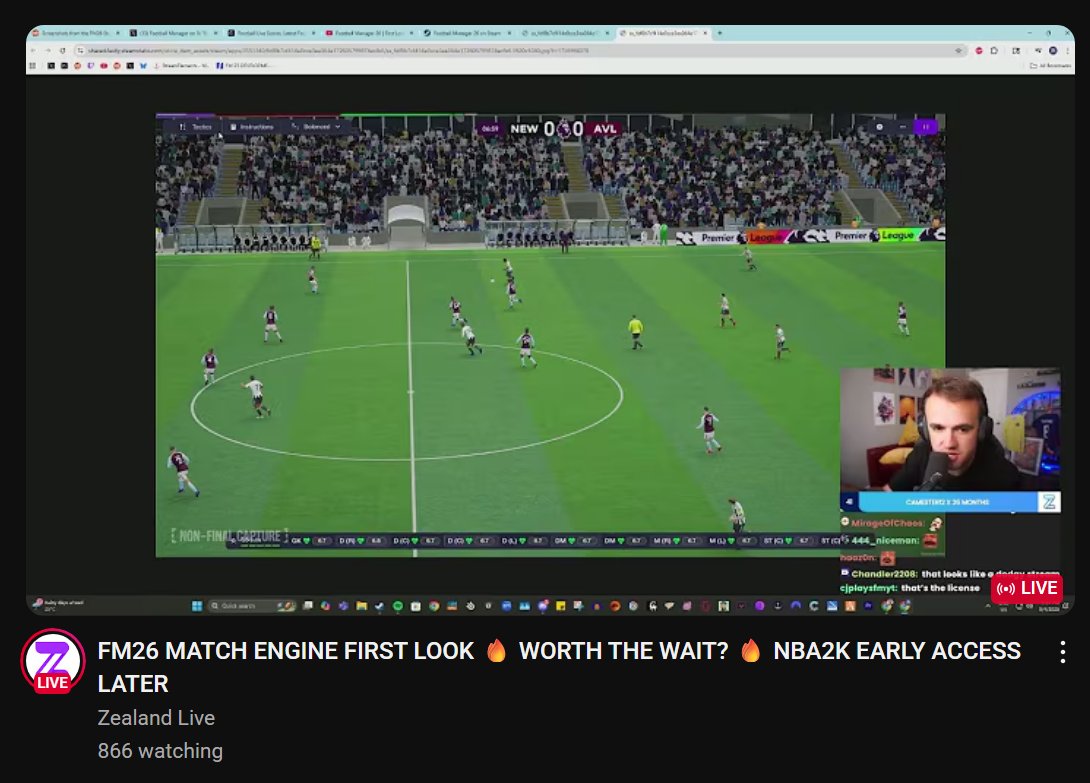Switch to the Football Manager on X browser tab
This screenshot has width=1090, height=783.
(x=172, y=33)
